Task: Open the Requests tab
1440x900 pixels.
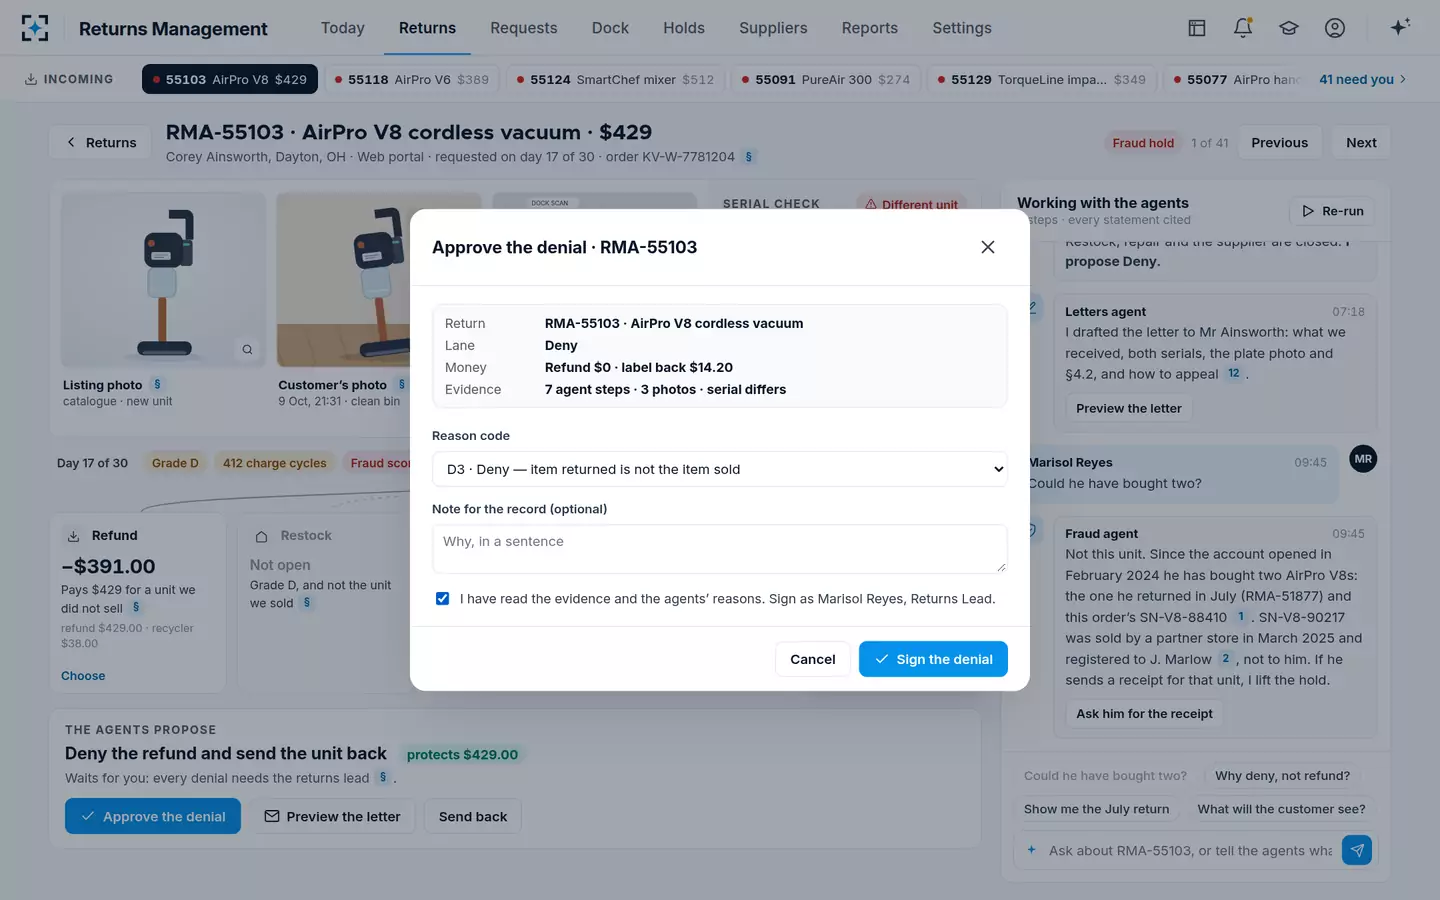Action: click(x=524, y=28)
